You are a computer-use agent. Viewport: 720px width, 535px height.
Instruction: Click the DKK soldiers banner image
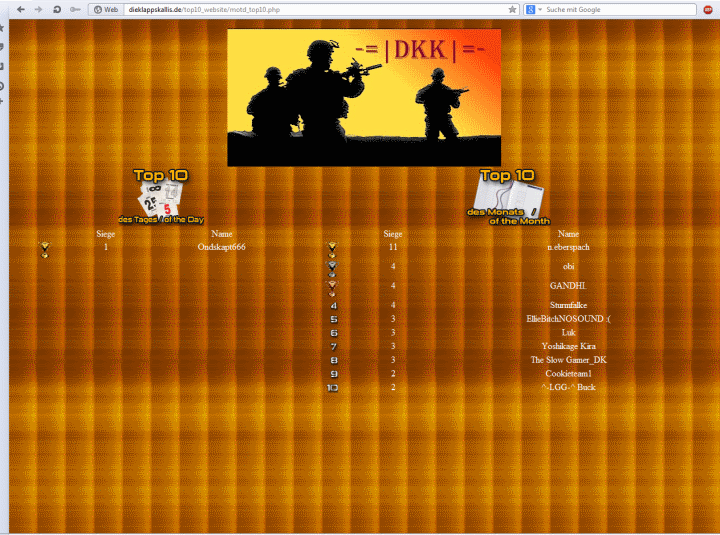[x=364, y=97]
